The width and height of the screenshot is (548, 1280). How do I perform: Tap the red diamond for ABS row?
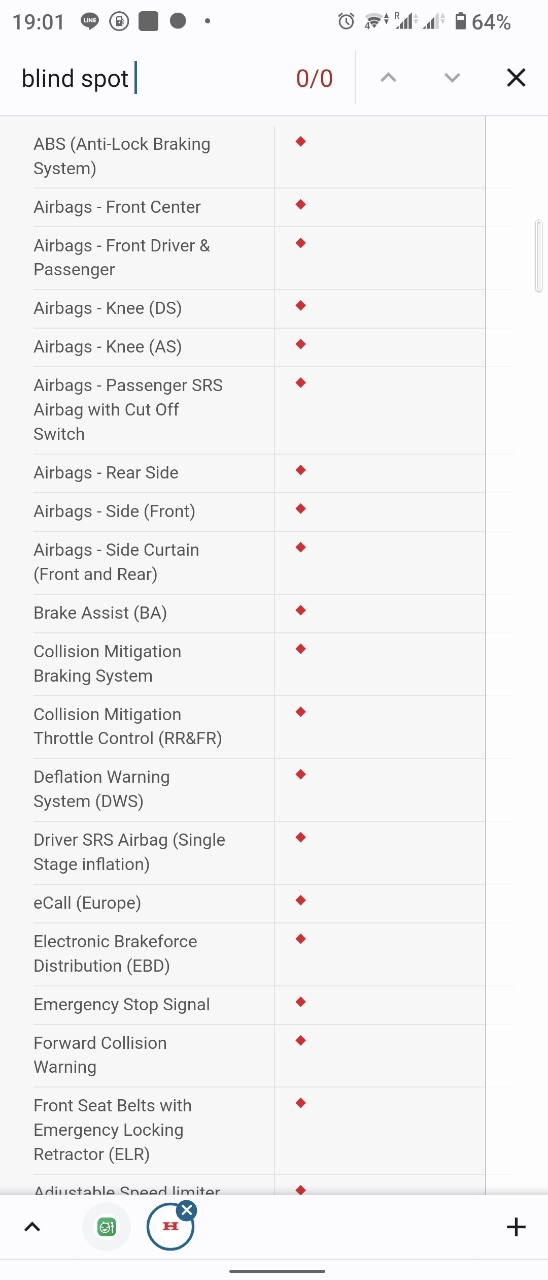coord(300,142)
